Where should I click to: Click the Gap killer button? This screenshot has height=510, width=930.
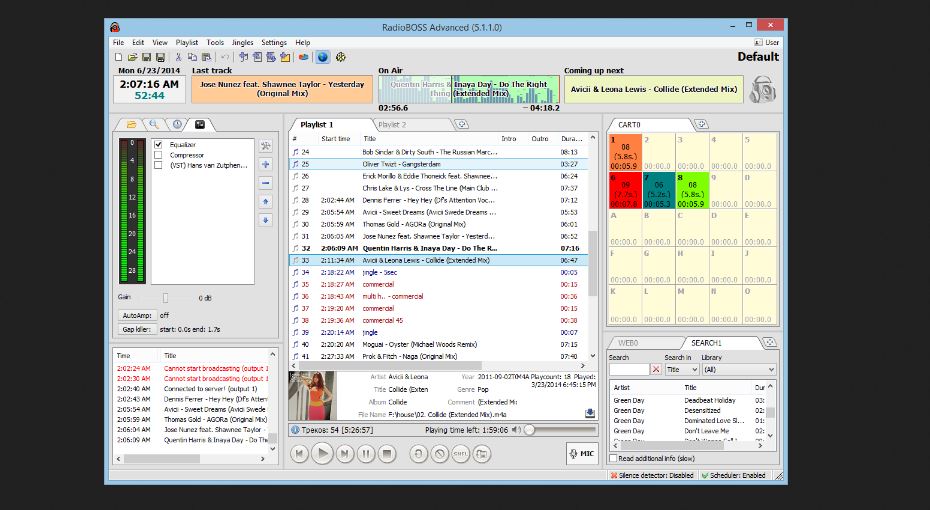pyautogui.click(x=137, y=329)
